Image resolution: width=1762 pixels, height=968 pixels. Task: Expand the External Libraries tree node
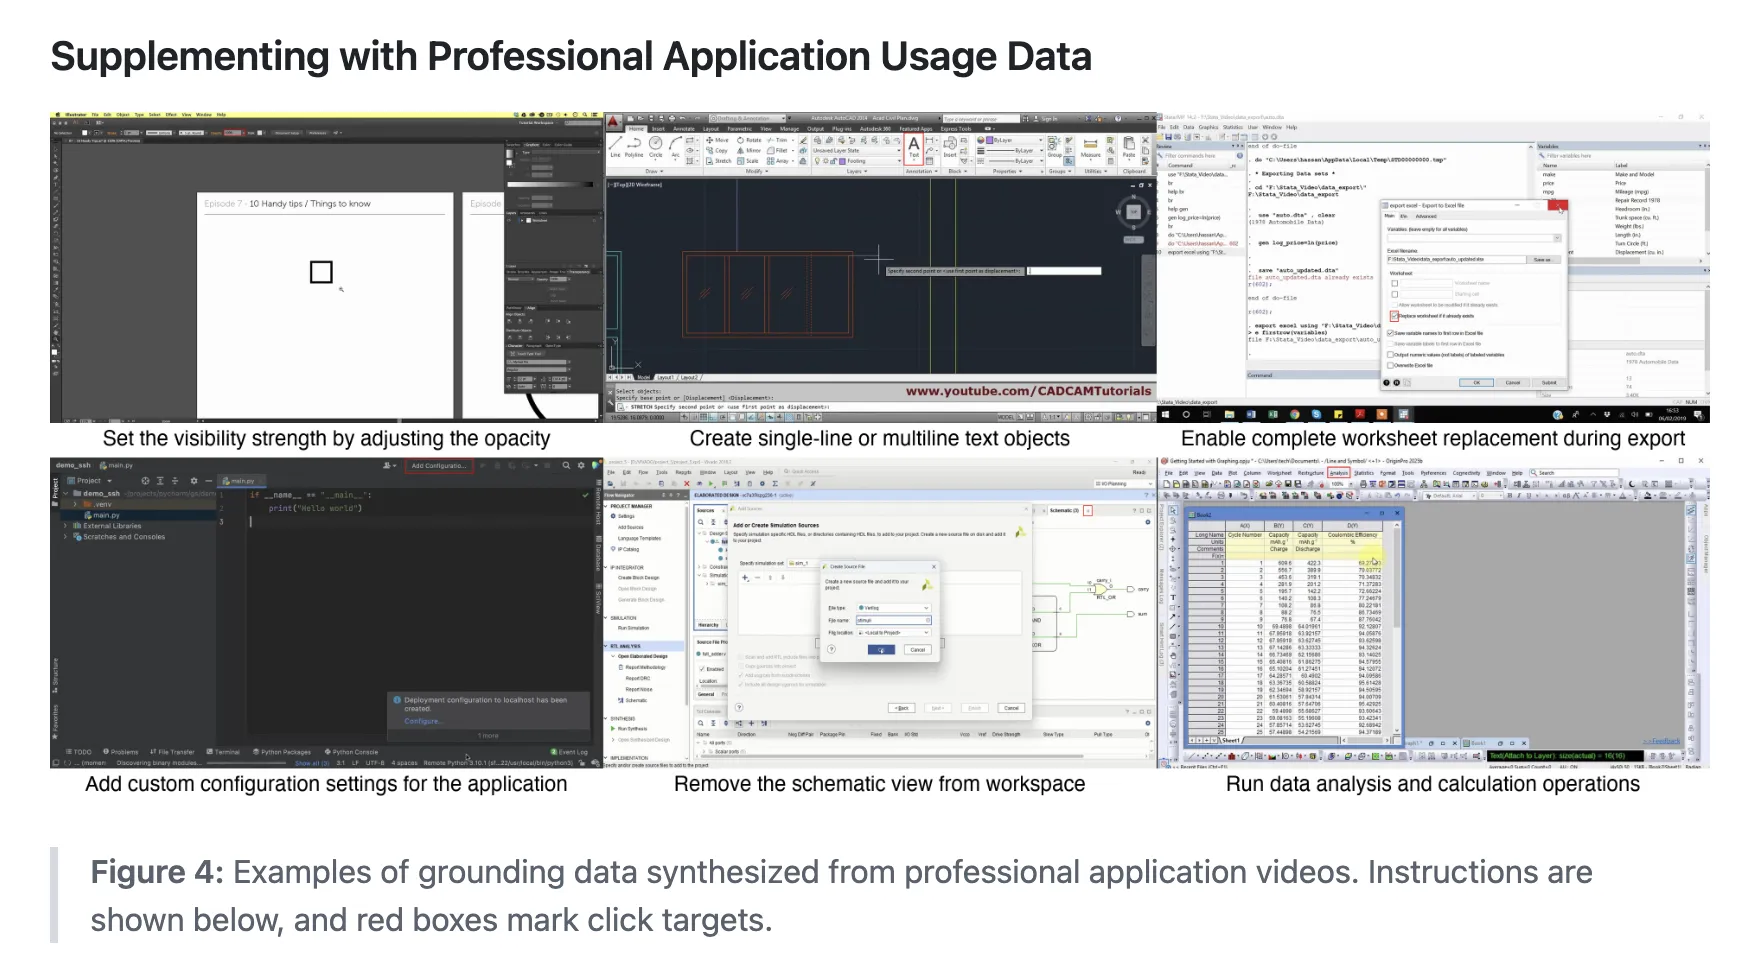[66, 526]
